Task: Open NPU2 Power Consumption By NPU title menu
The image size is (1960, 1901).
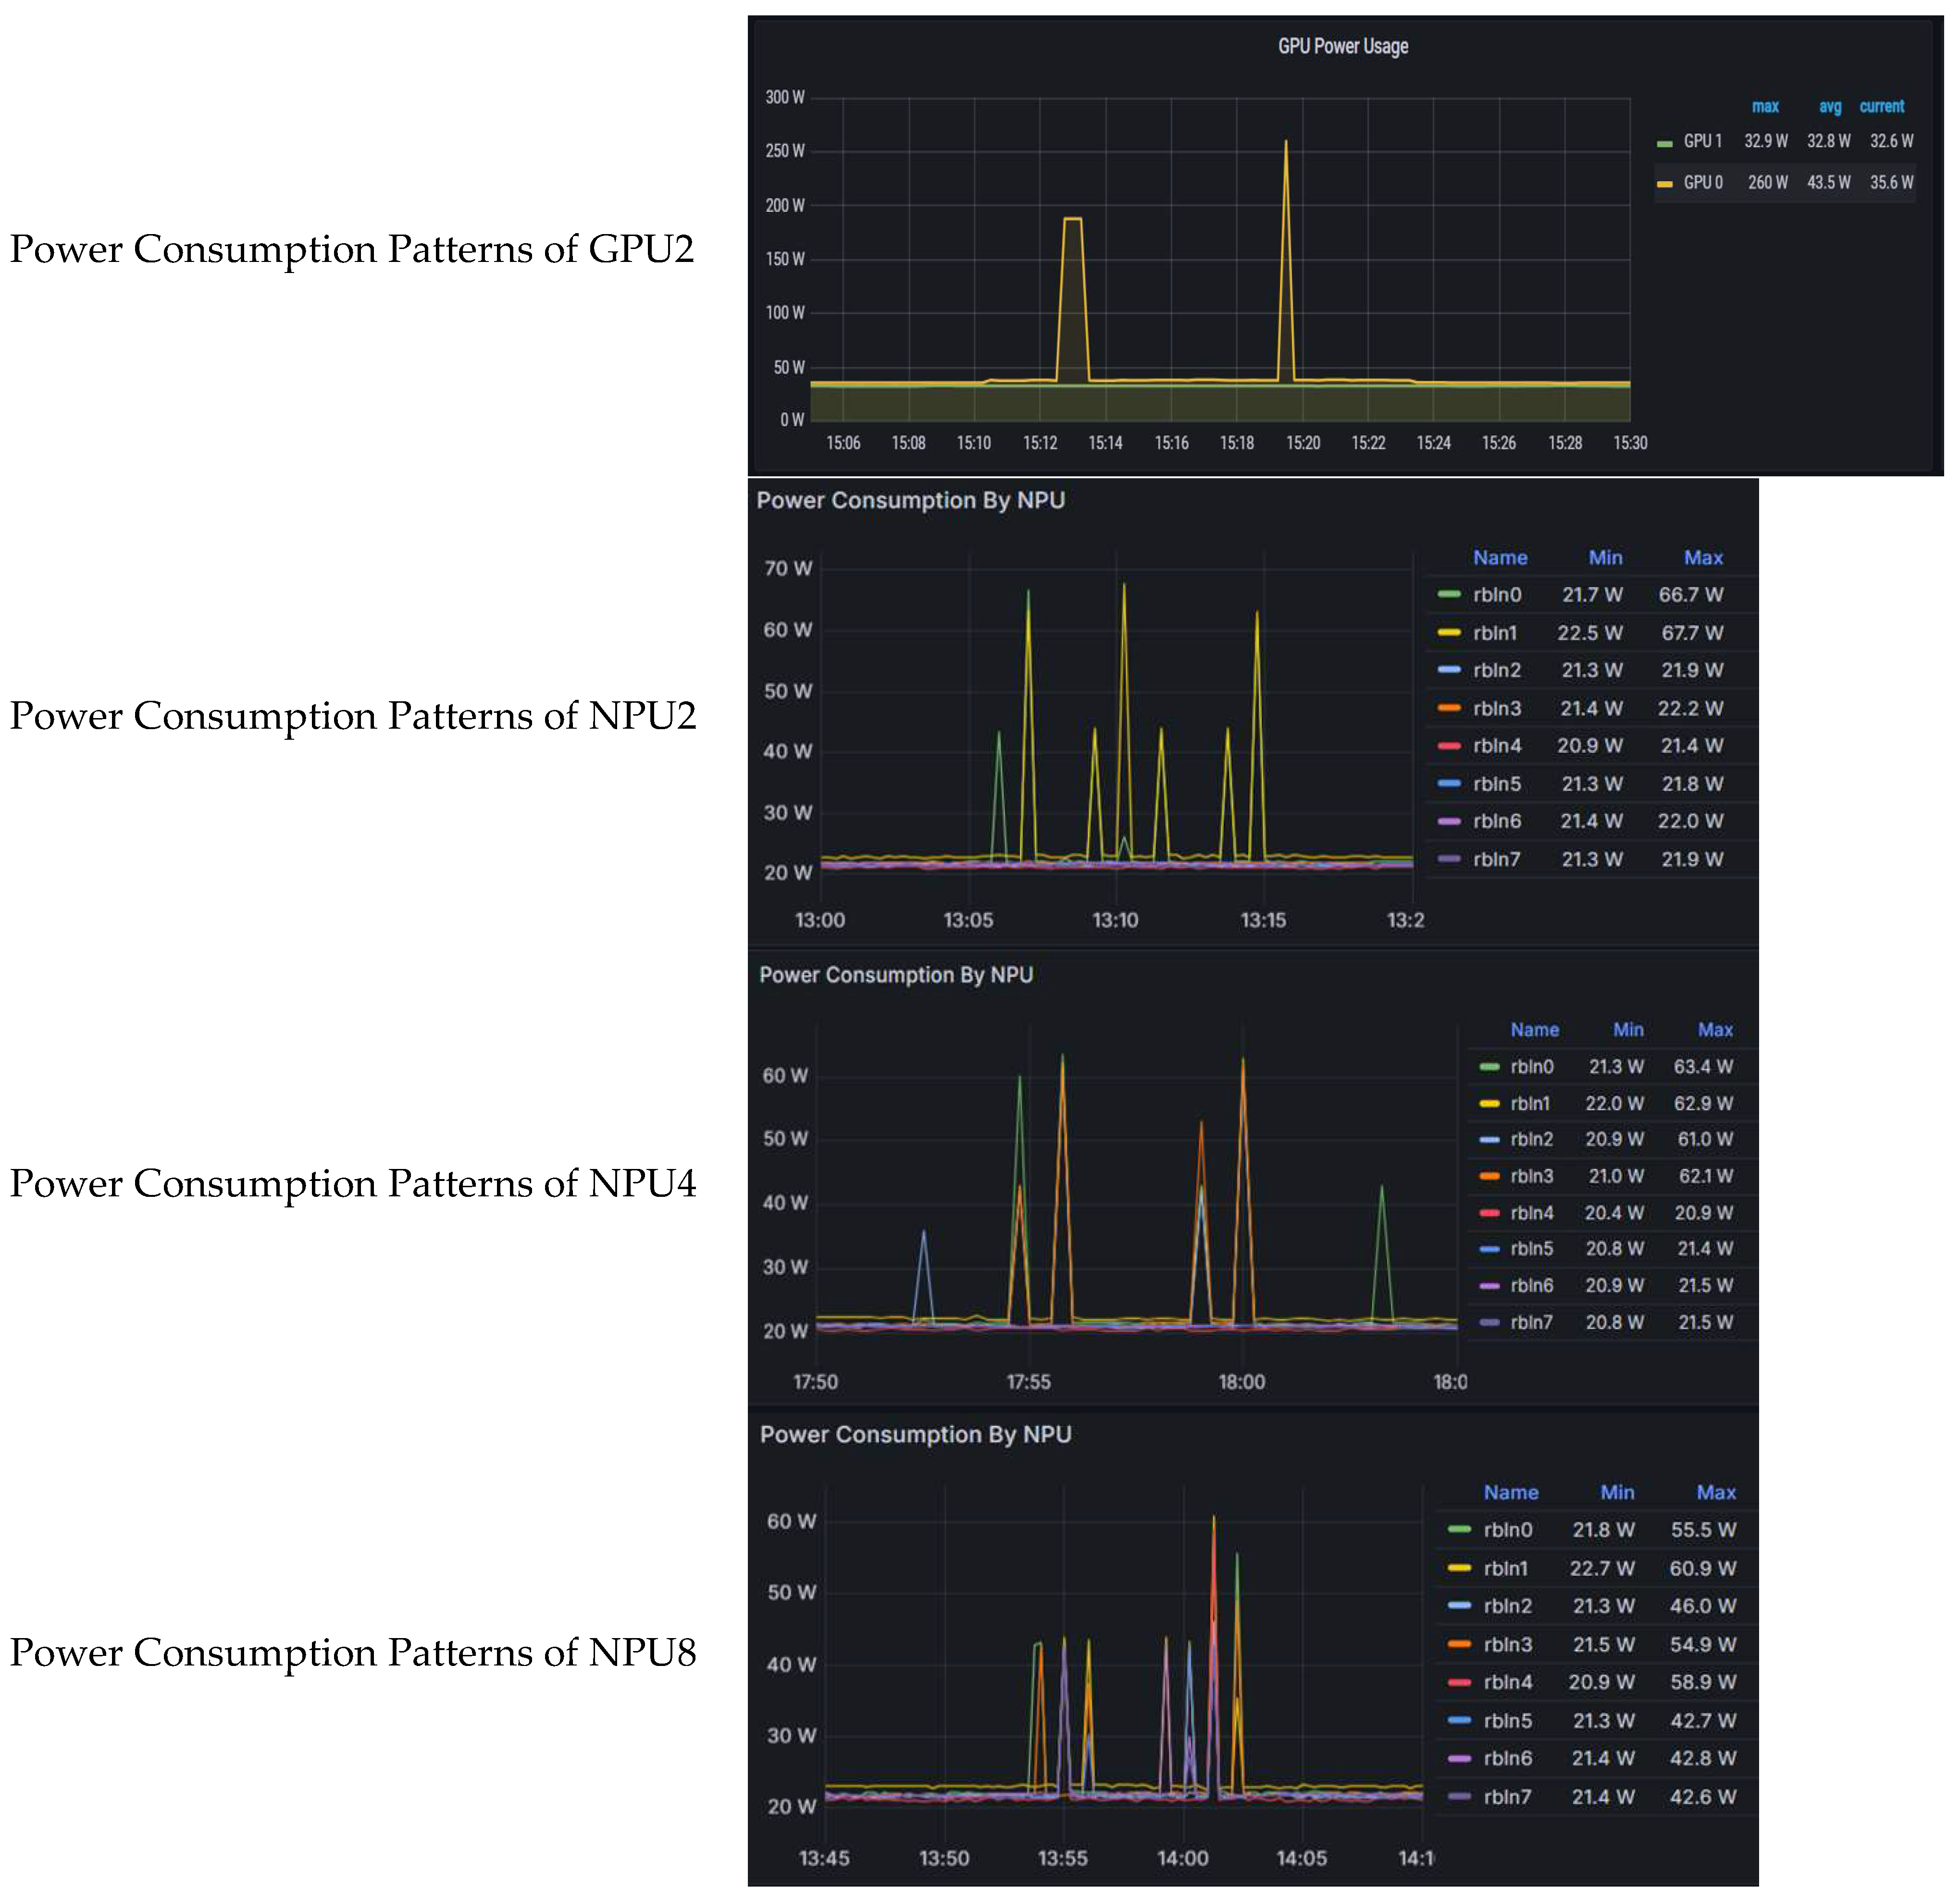Action: click(x=910, y=500)
